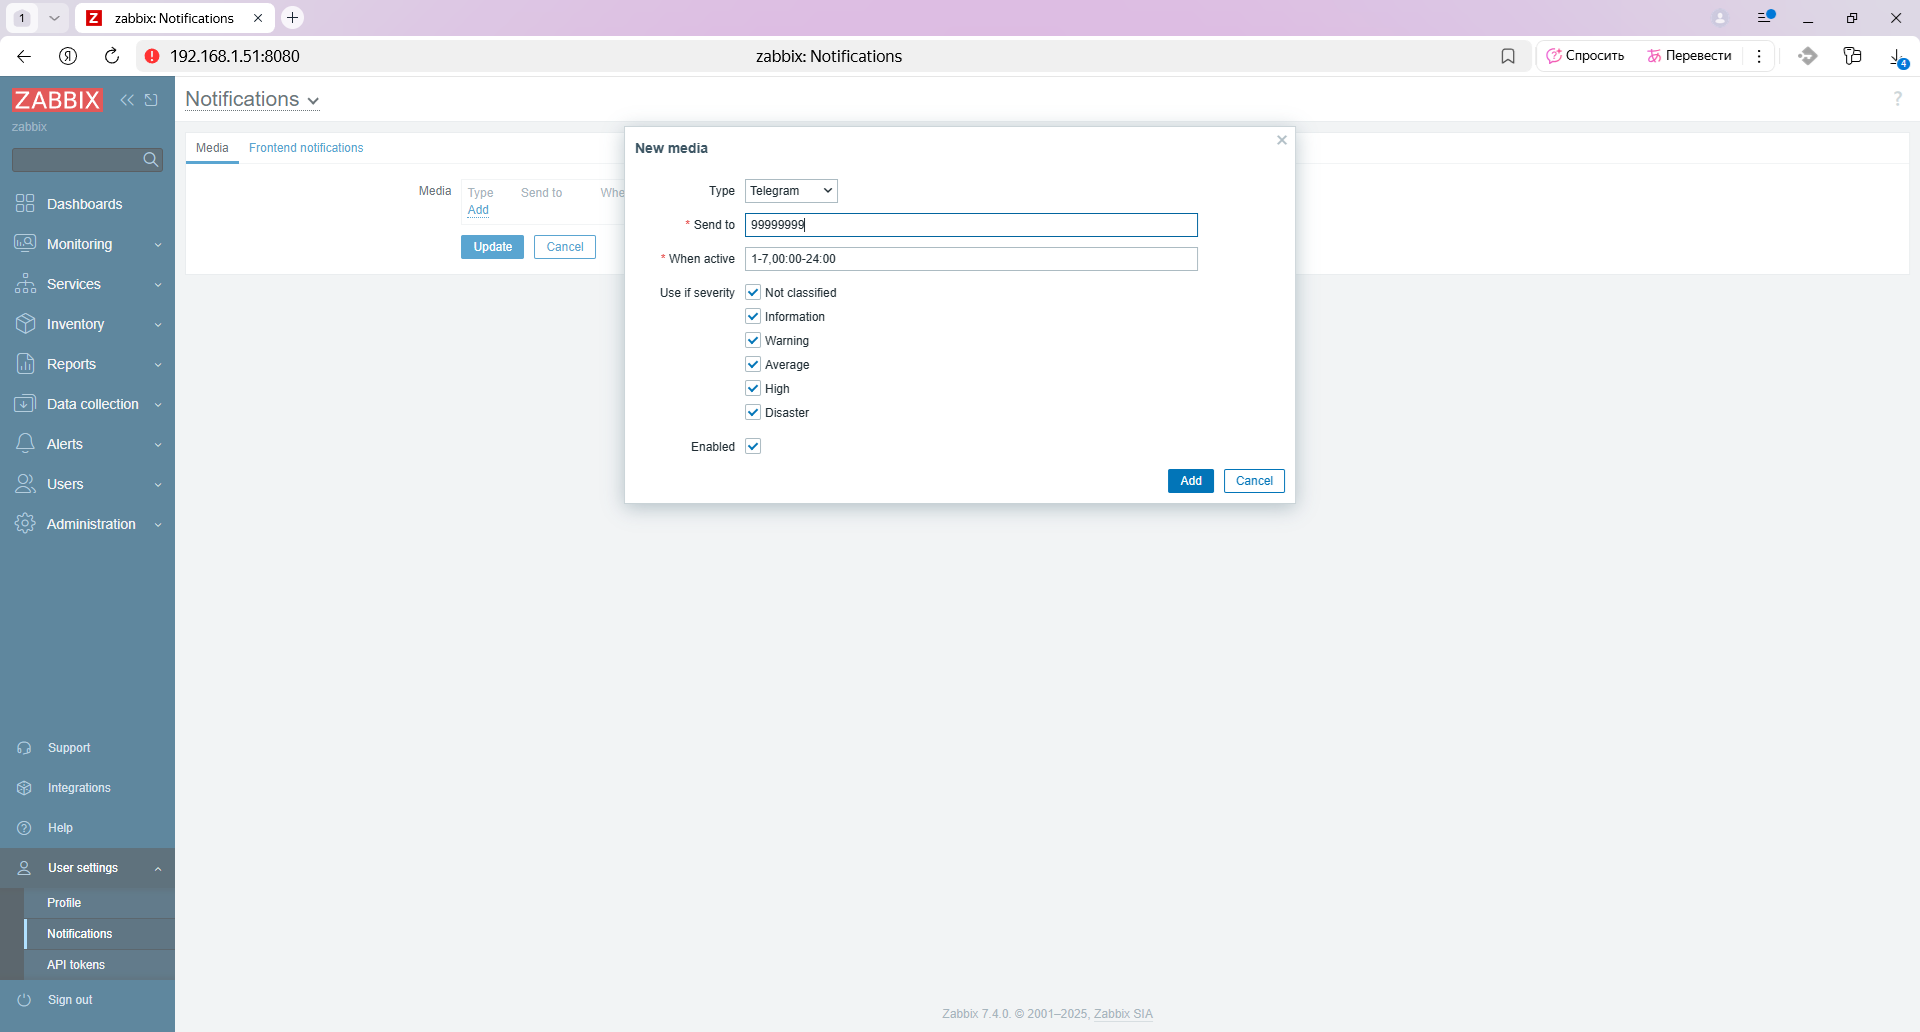Expand the Reports menu chevron

tap(158, 365)
